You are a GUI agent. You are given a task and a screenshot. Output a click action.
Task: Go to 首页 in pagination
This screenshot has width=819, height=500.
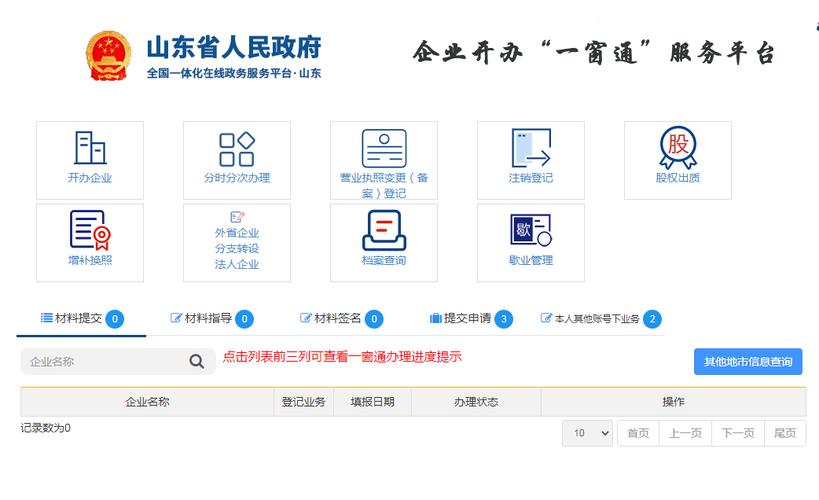tap(638, 433)
